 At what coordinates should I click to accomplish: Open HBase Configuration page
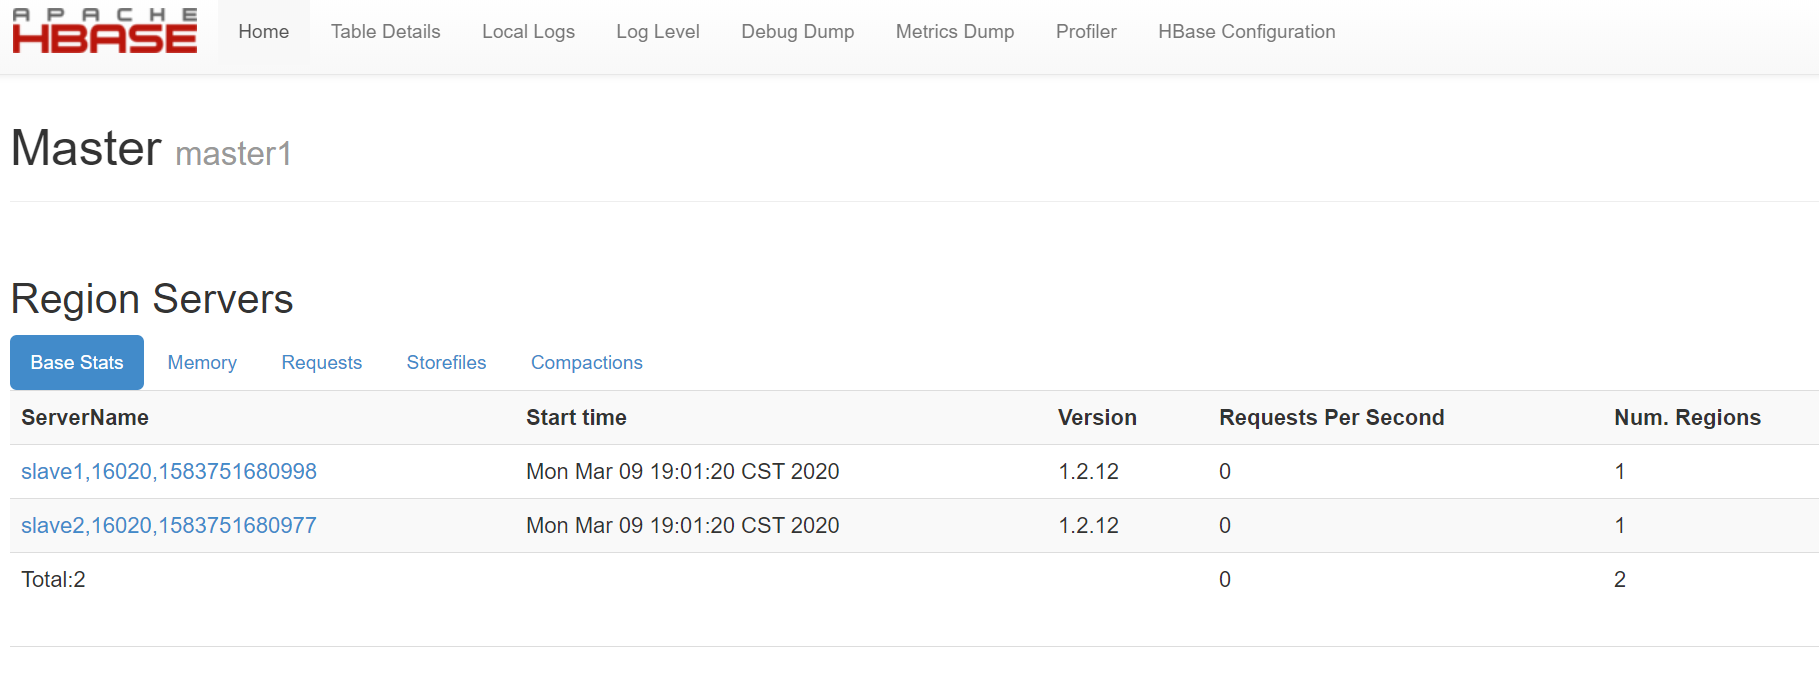(1247, 32)
